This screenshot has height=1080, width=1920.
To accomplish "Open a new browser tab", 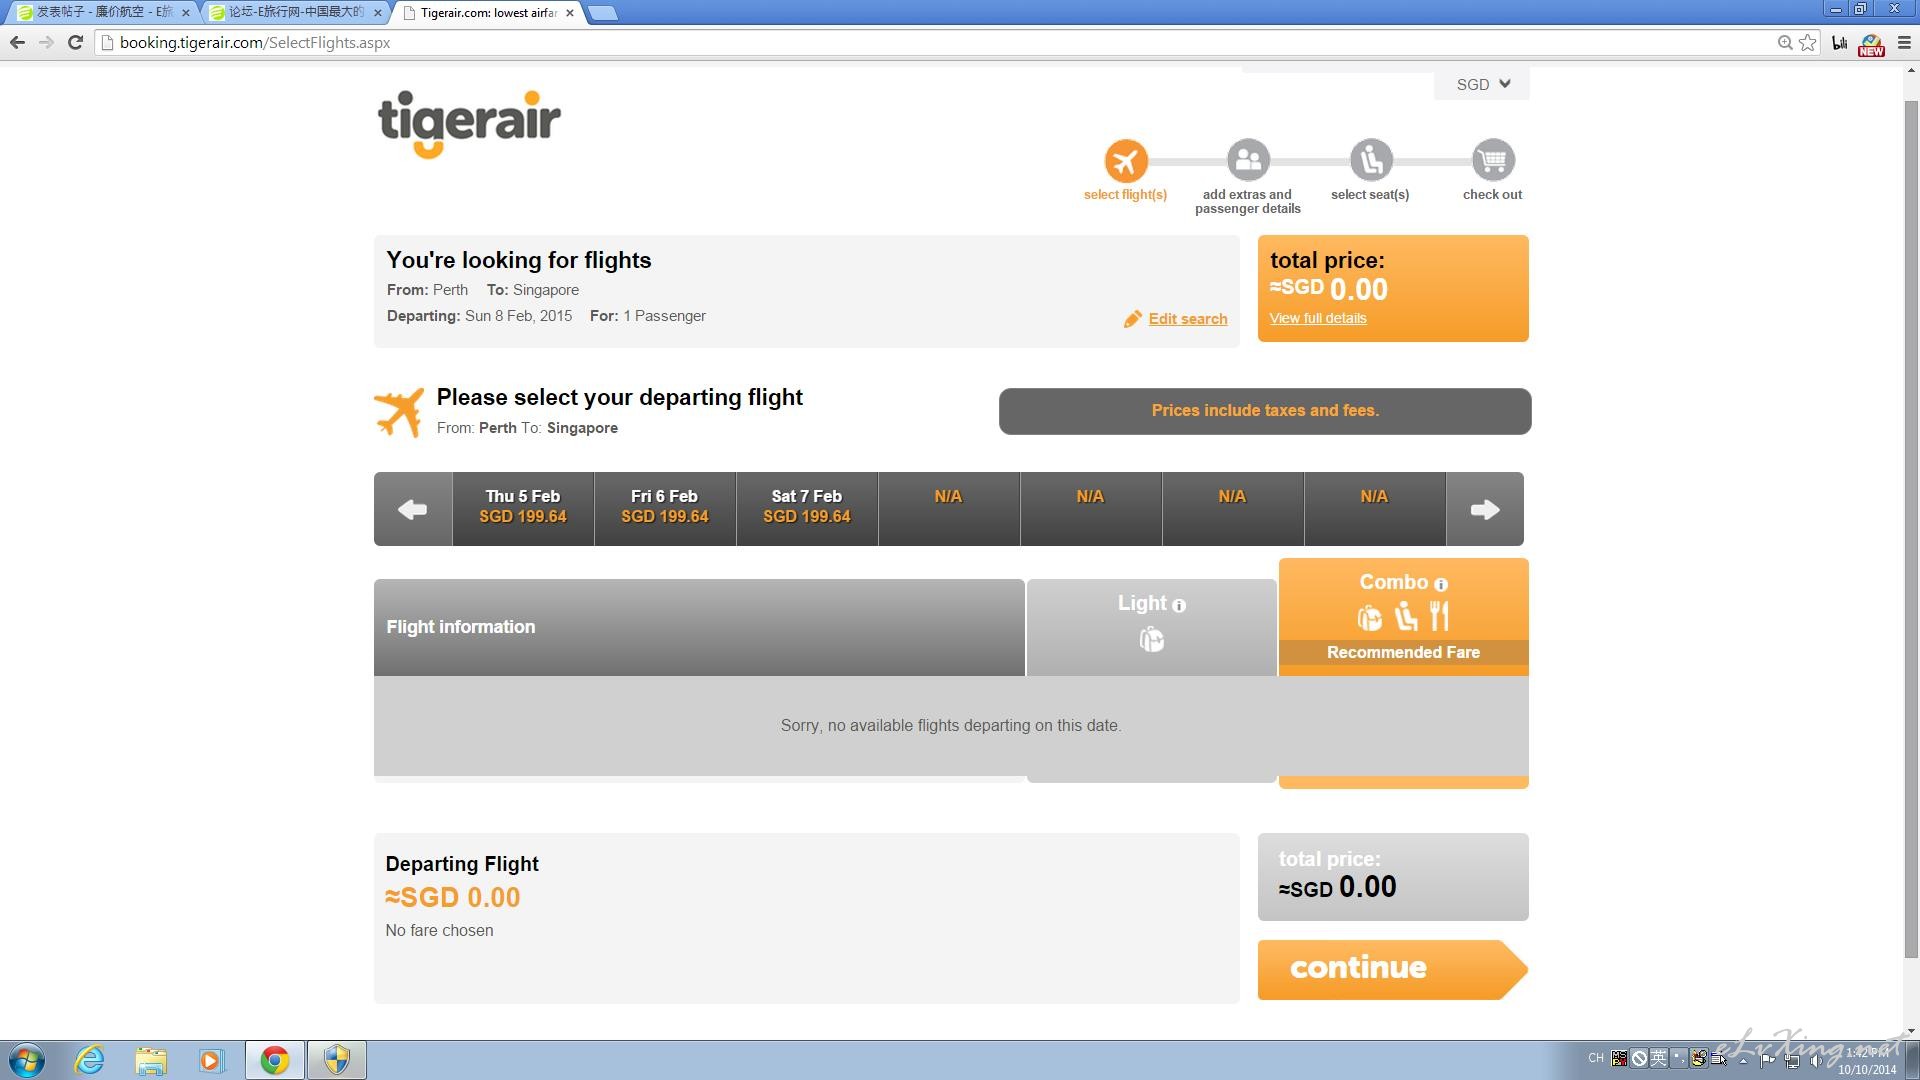I will click(x=602, y=13).
